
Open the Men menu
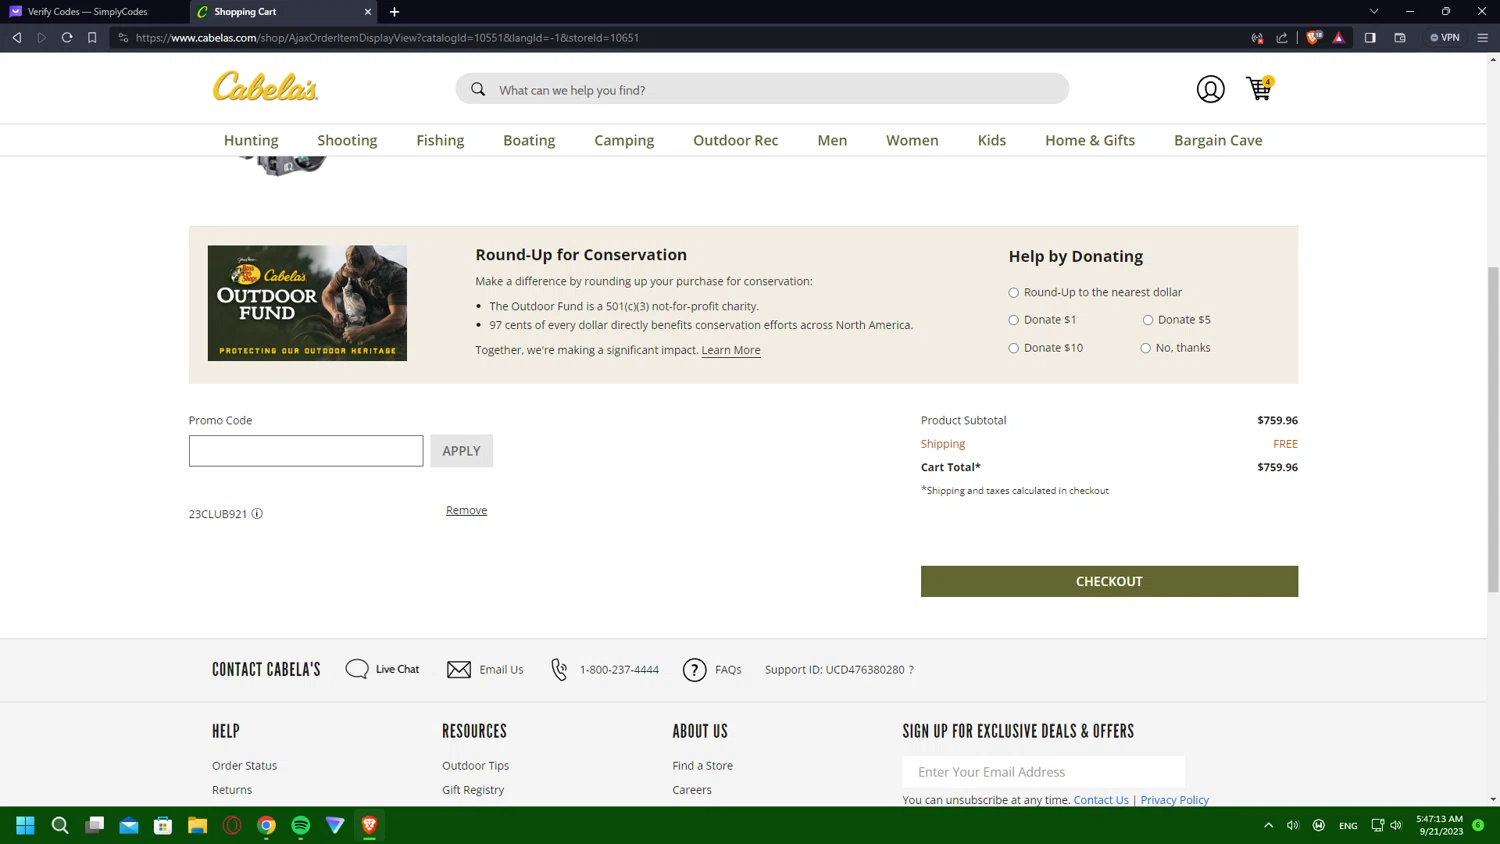pyautogui.click(x=832, y=140)
